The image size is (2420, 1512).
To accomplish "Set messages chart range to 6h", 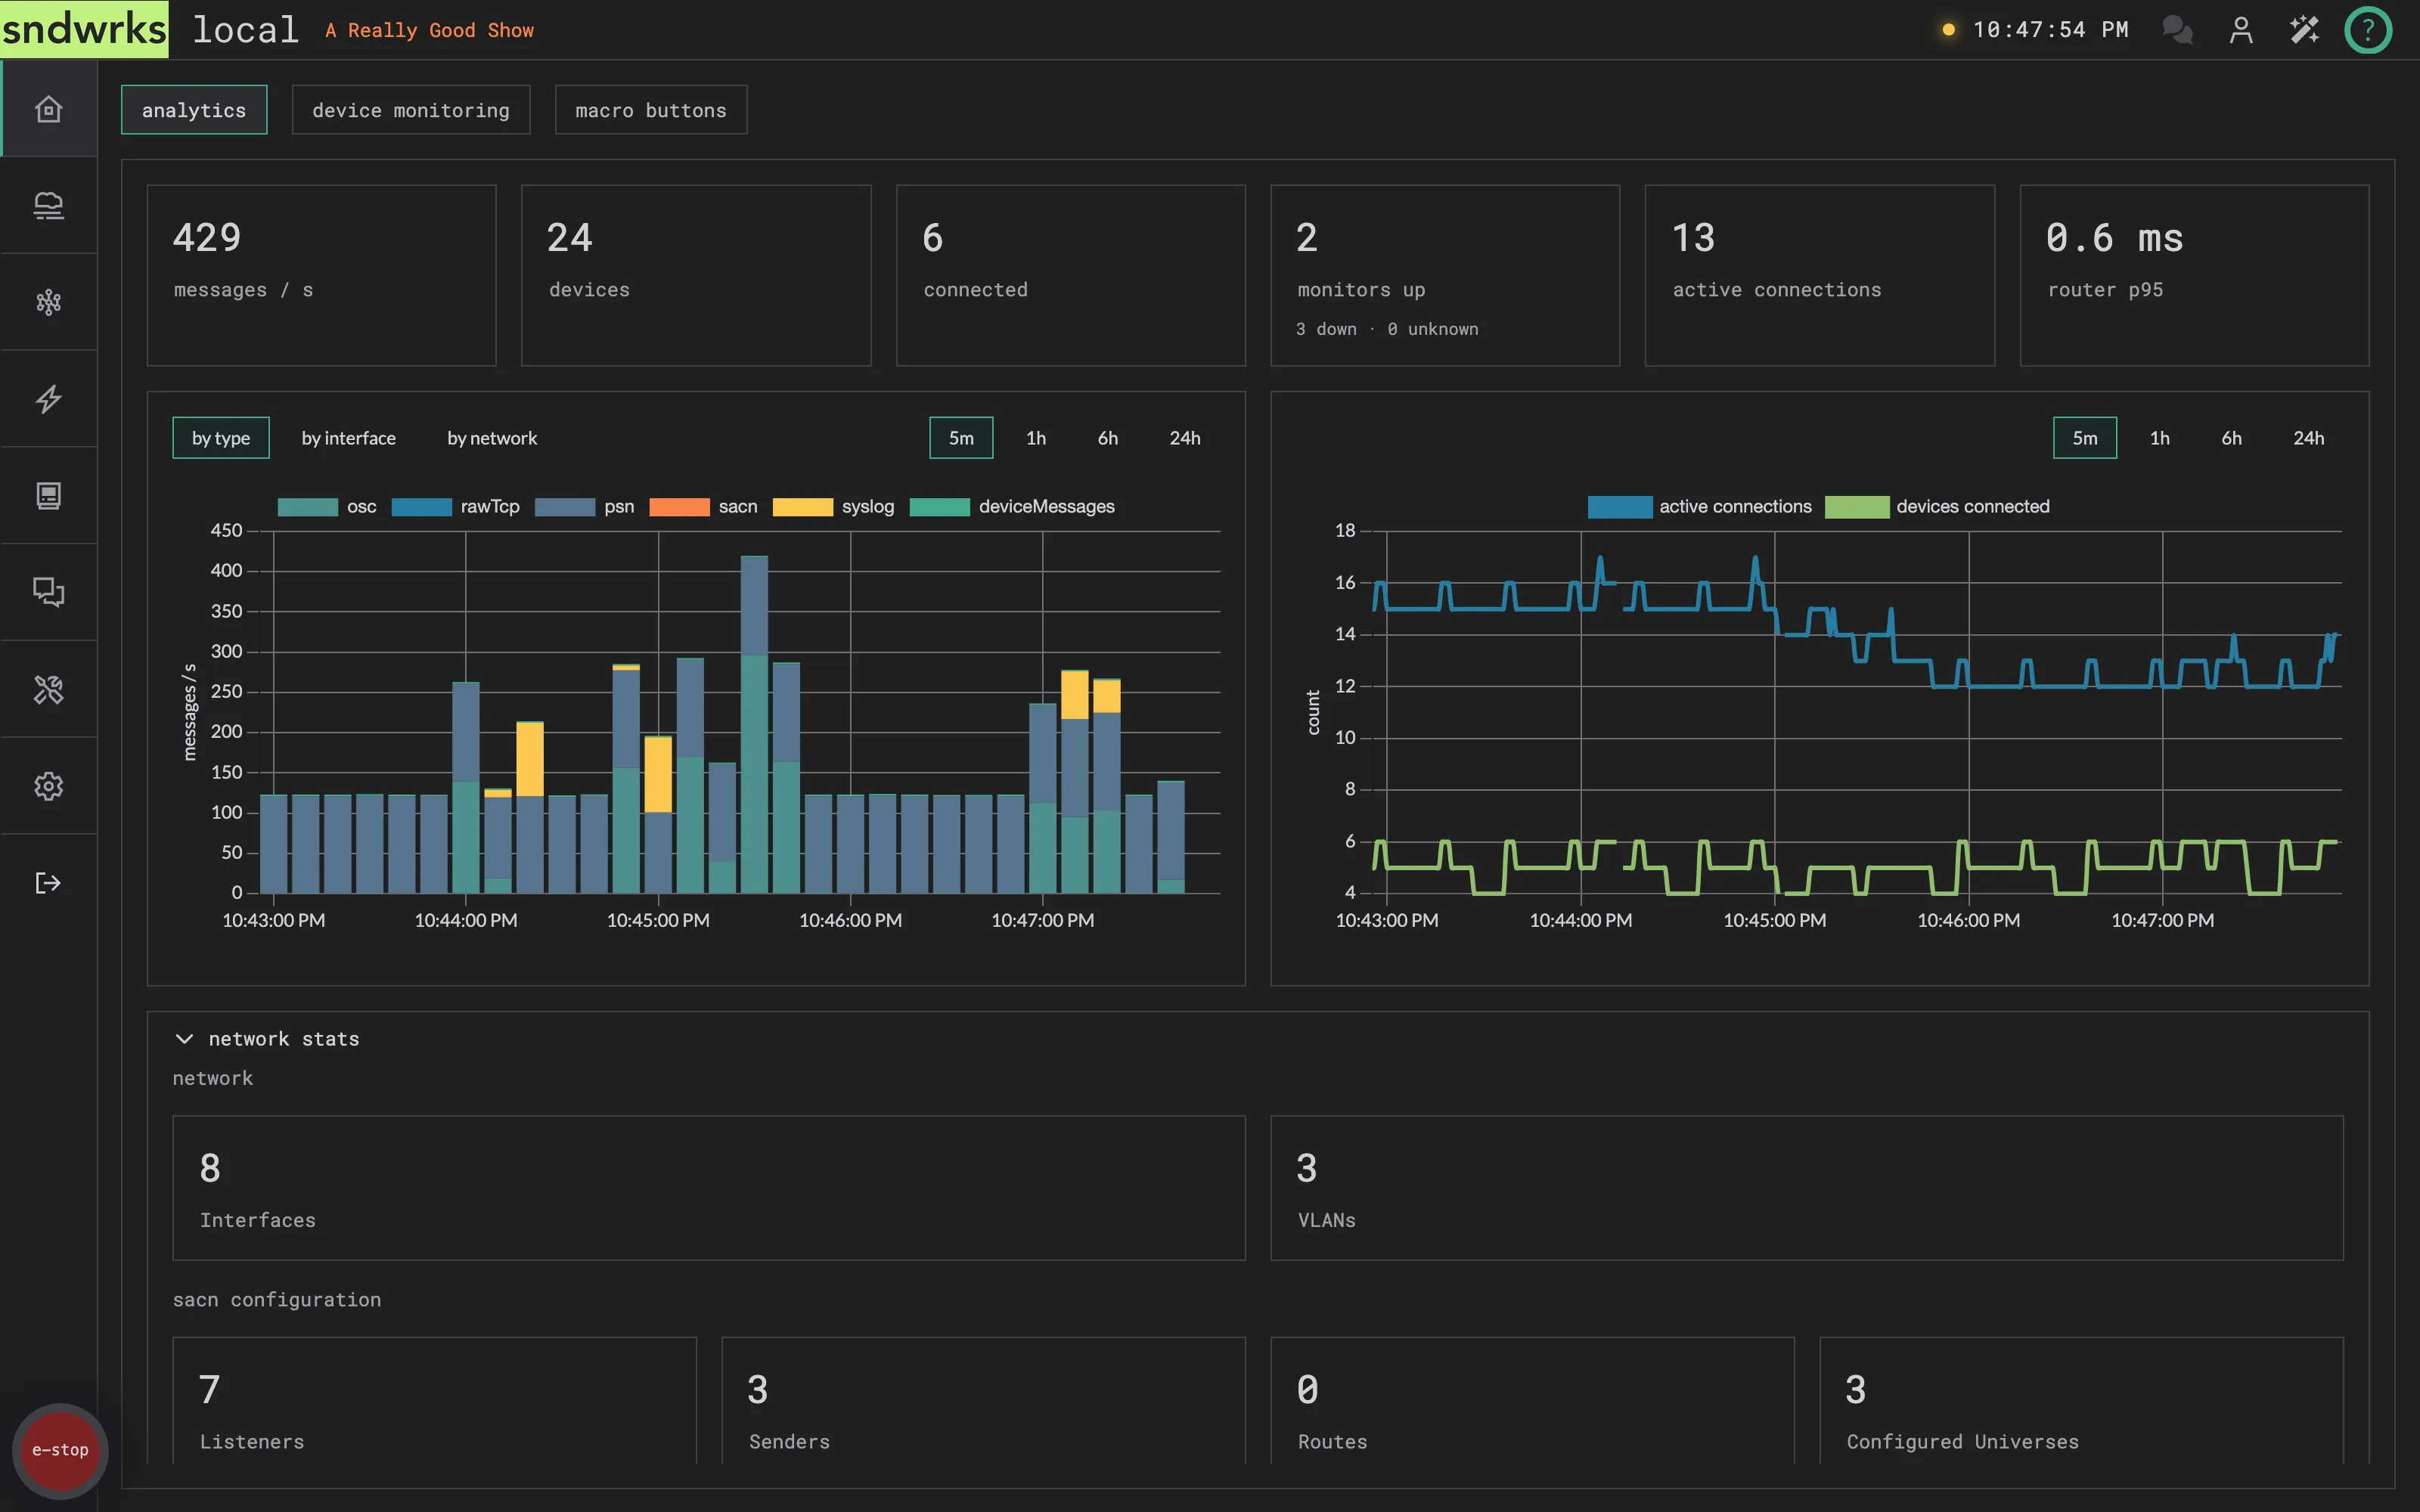I will point(1108,438).
